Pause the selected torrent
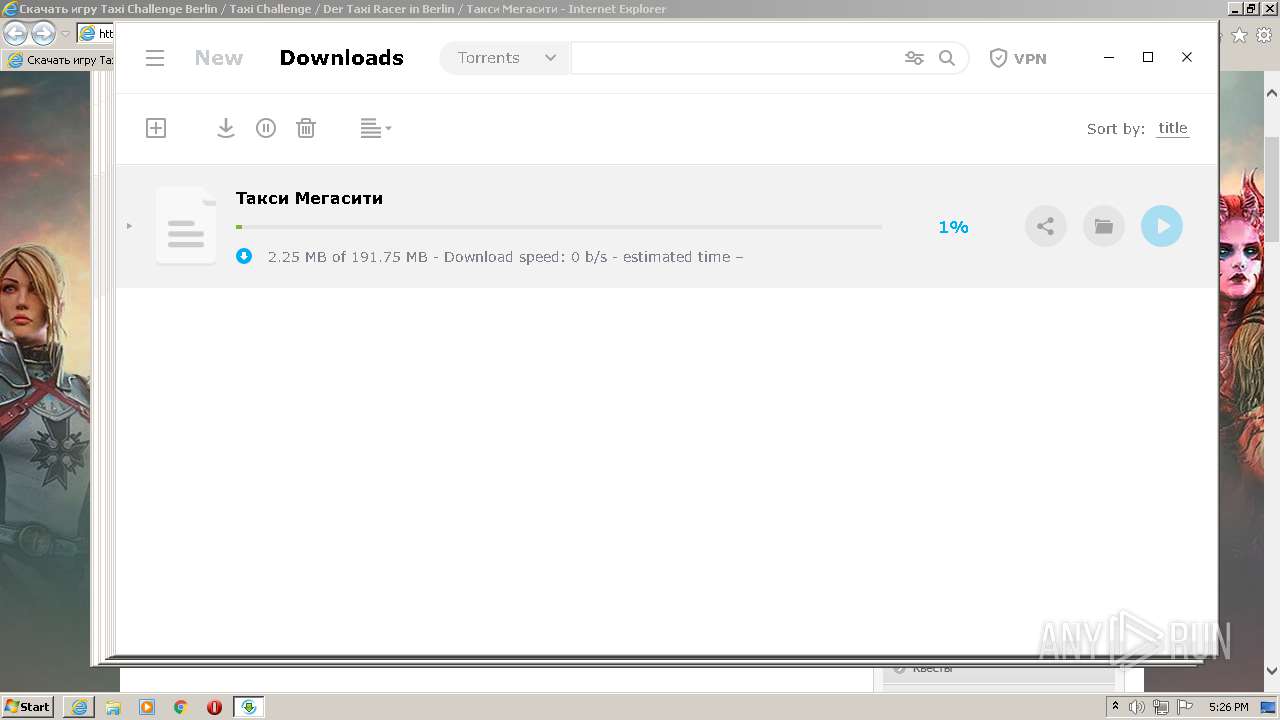This screenshot has height=720, width=1280. coord(266,128)
